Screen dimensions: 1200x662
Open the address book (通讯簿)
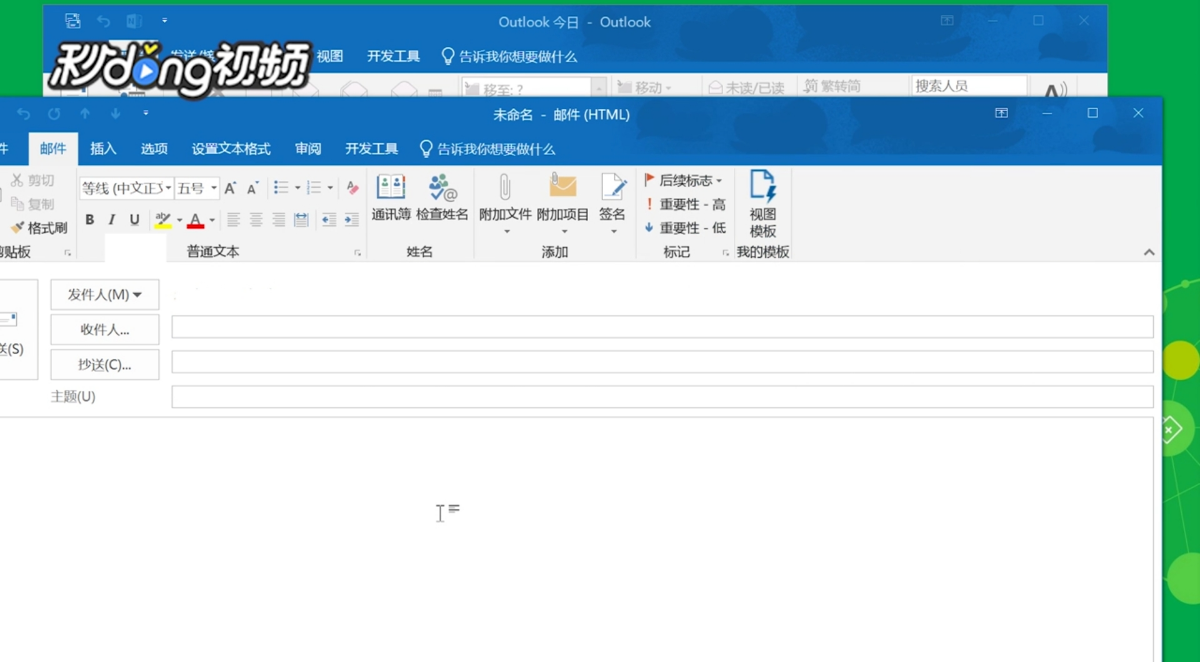(391, 198)
